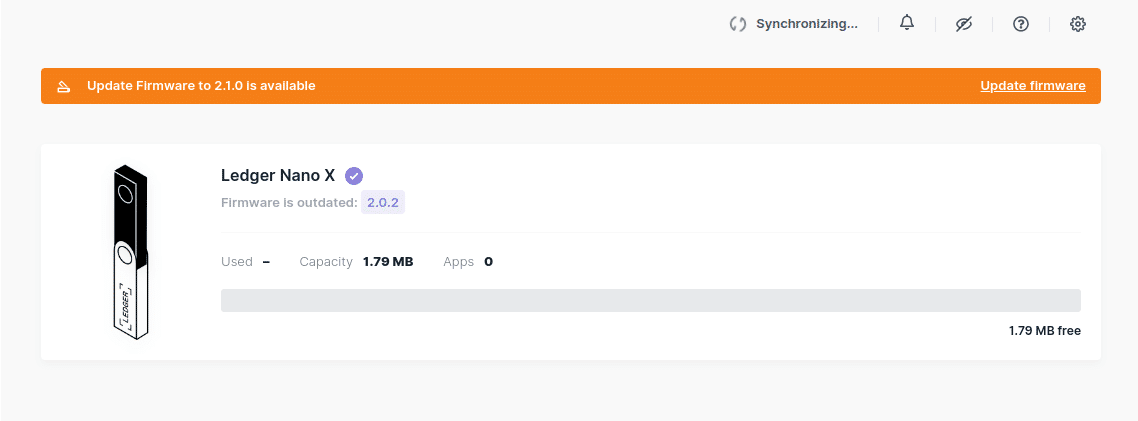Click the Capacity 1.79 MB value
Image resolution: width=1138 pixels, height=421 pixels.
(388, 262)
